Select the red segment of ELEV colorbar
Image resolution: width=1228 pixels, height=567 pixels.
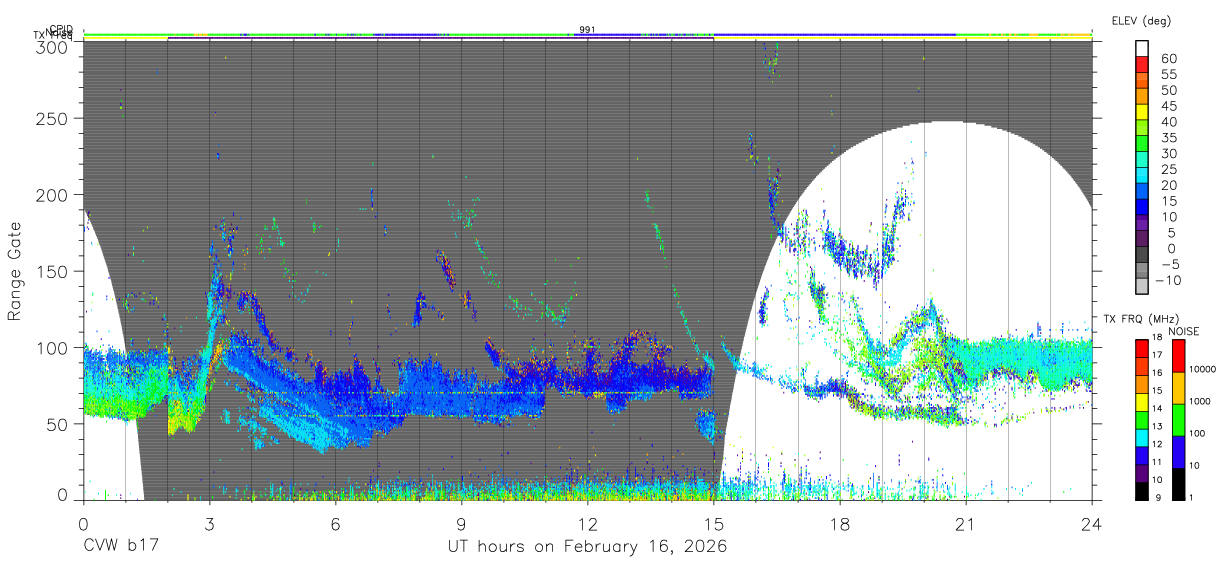click(1142, 66)
